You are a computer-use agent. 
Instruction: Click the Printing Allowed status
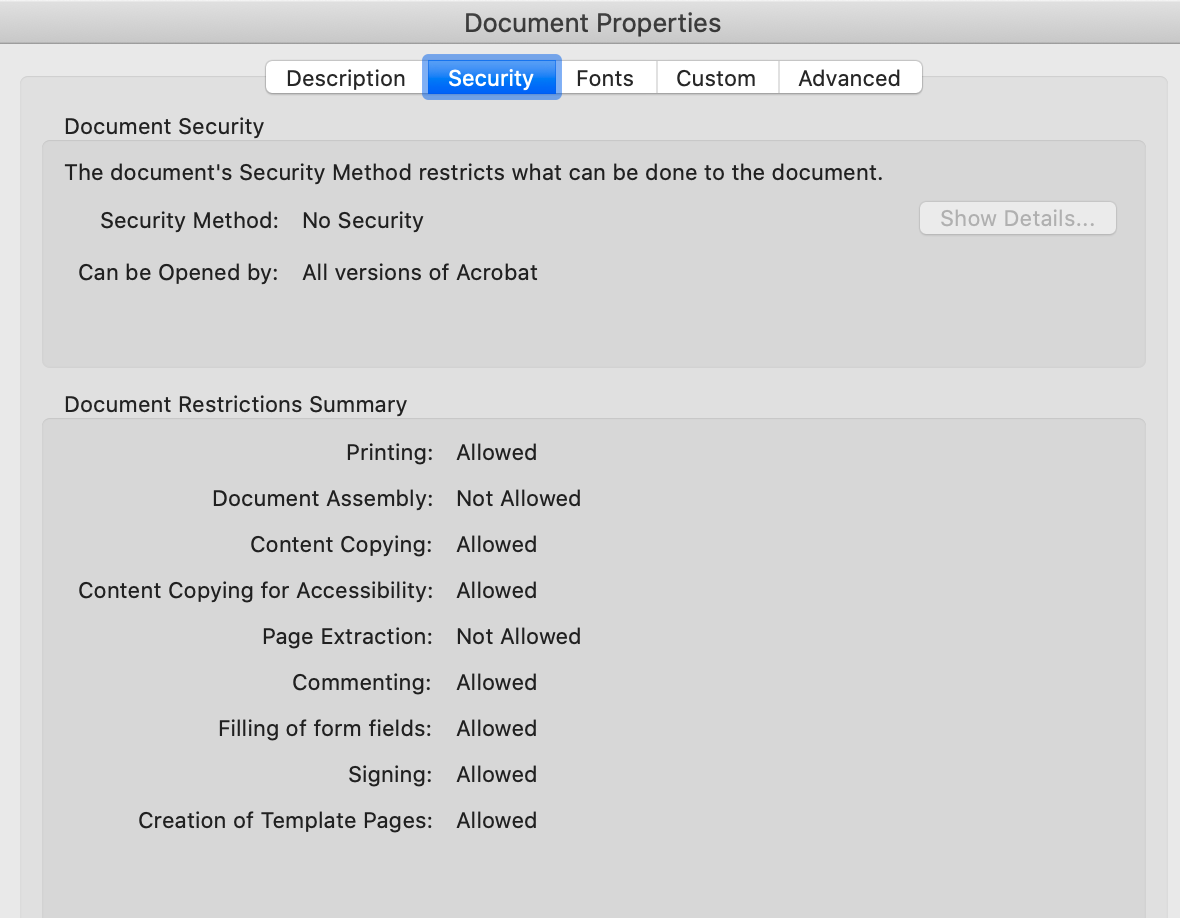[x=496, y=452]
